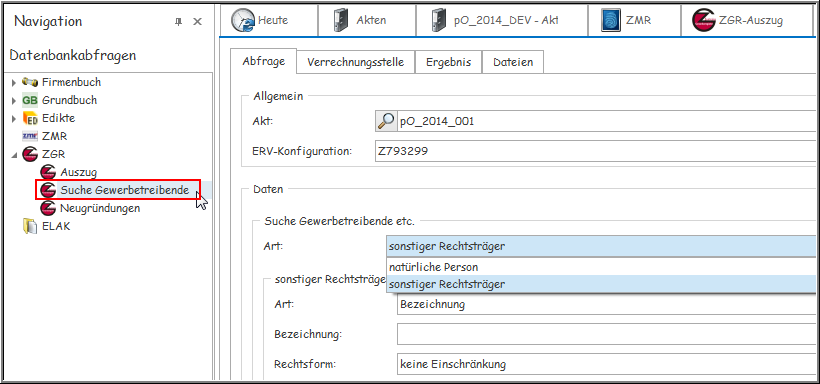Switch to the Abfrage tab

click(x=264, y=61)
